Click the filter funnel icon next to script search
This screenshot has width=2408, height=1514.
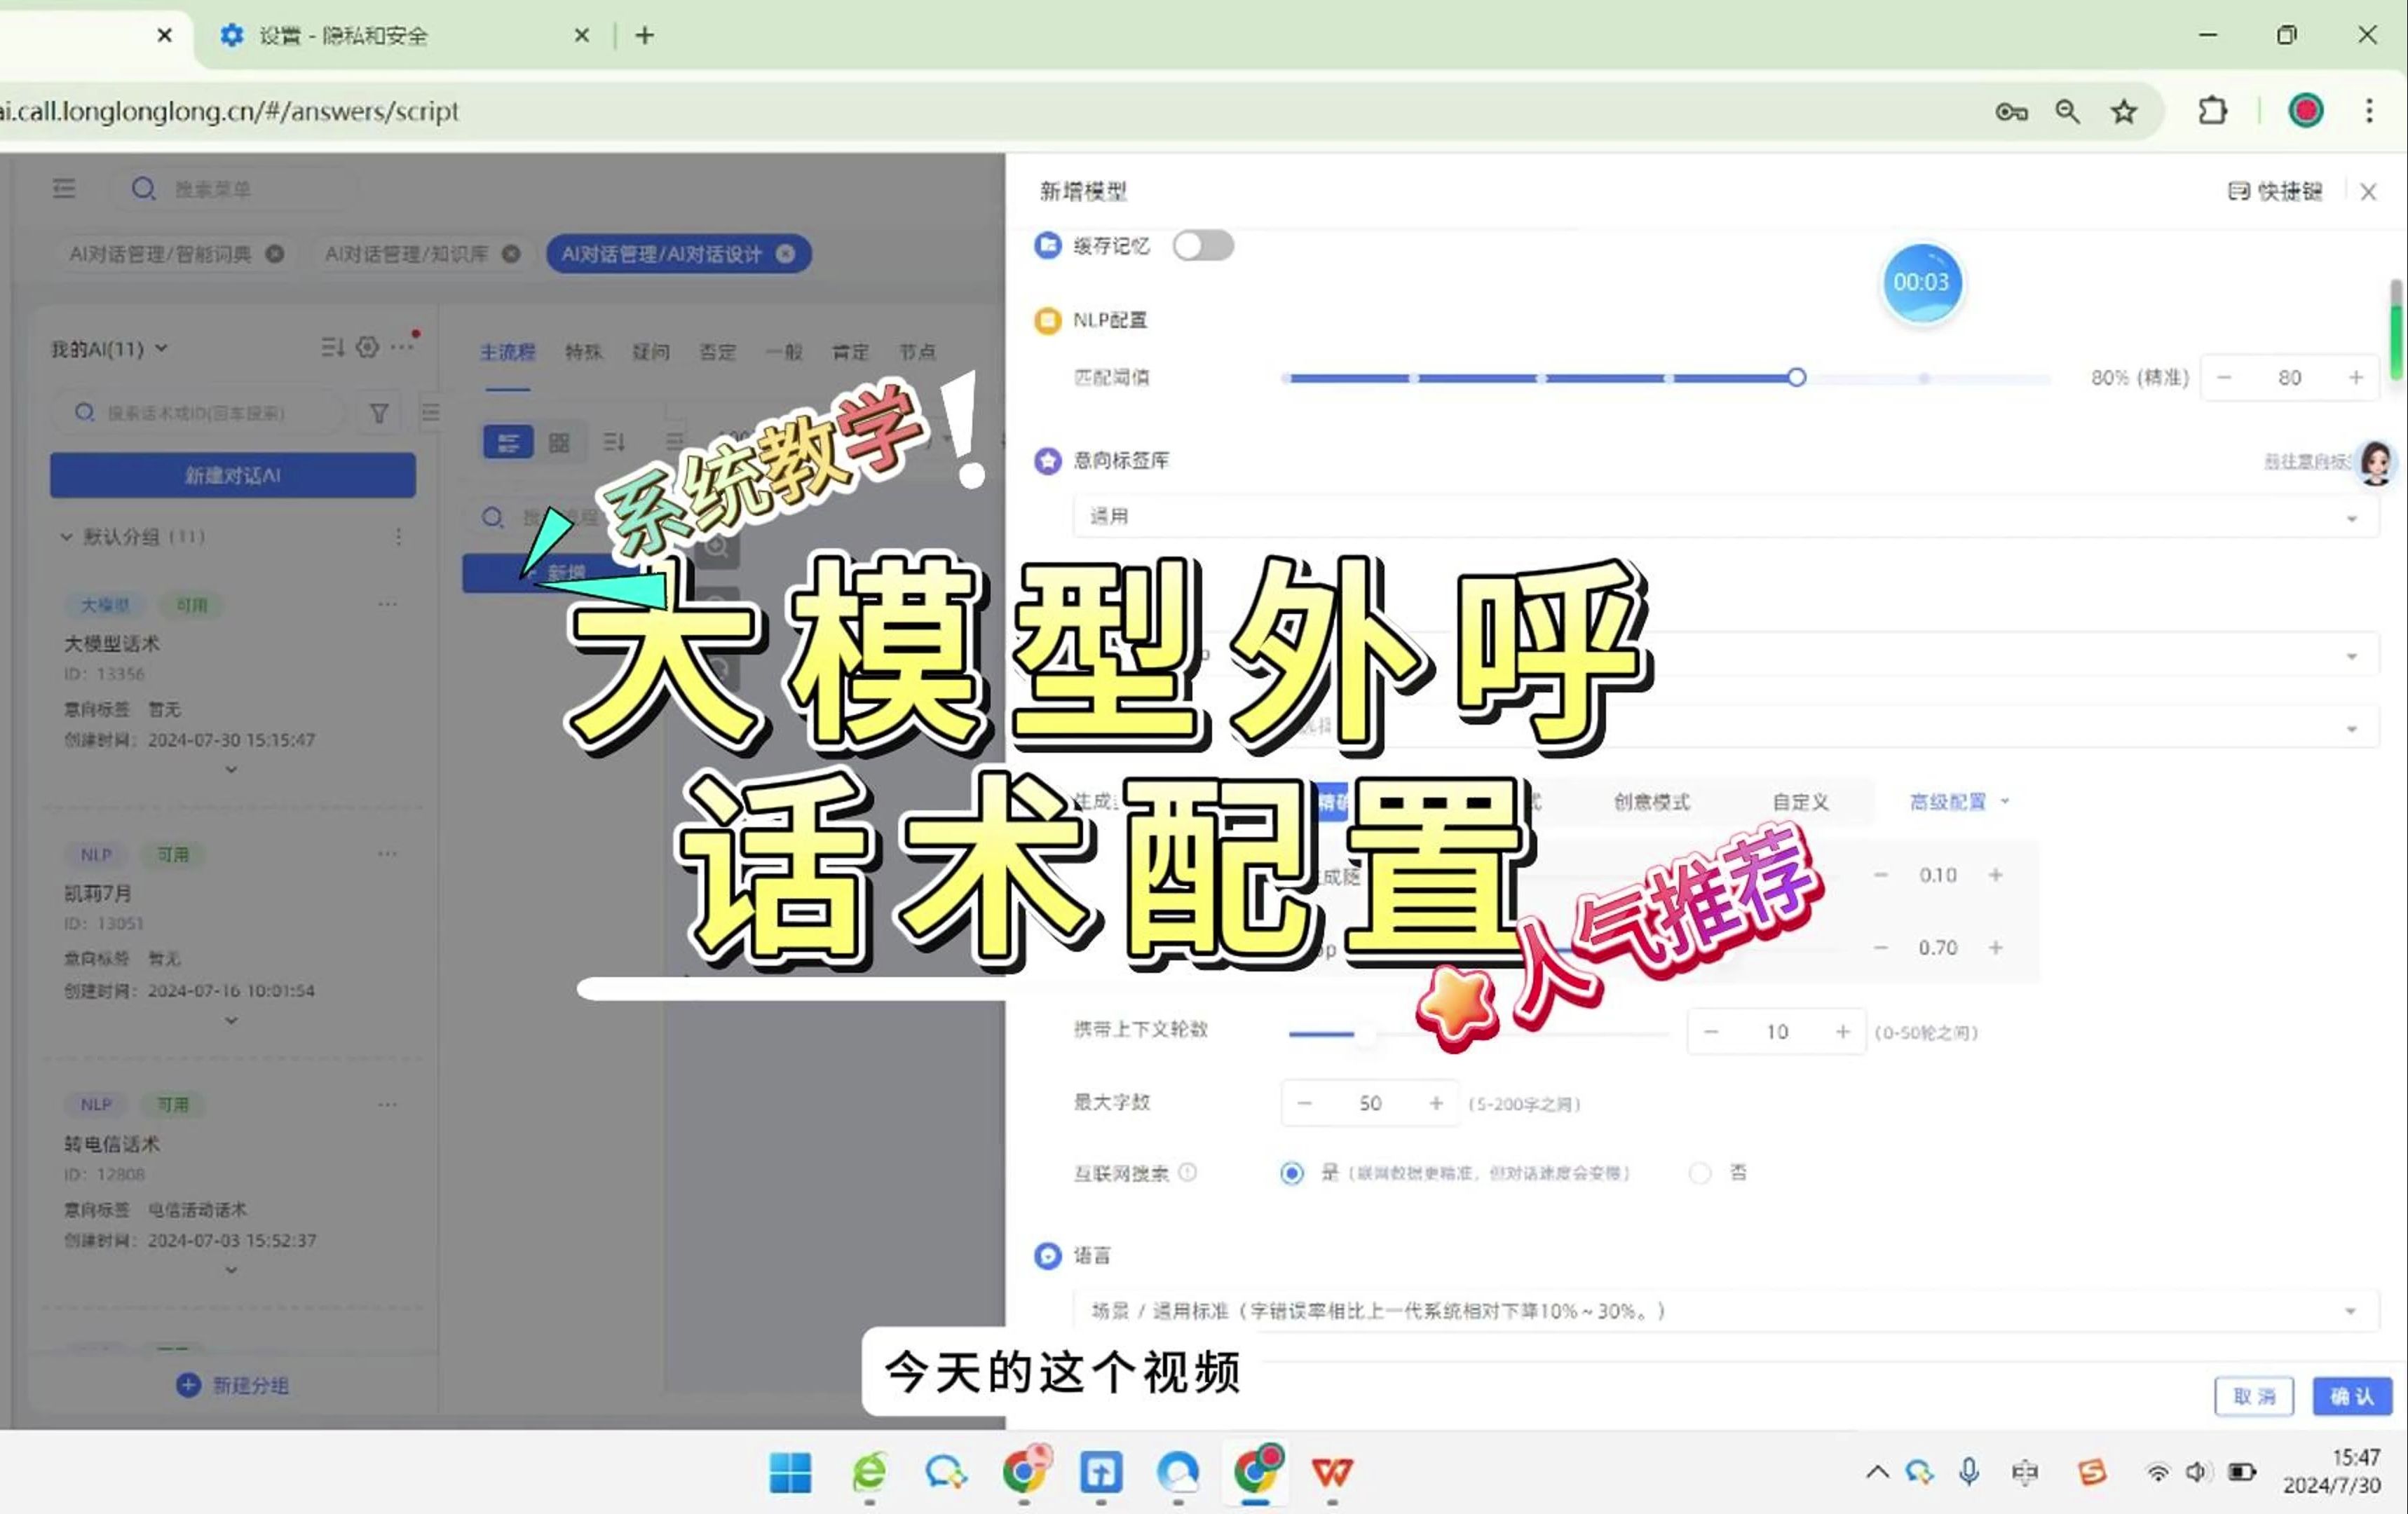379,413
